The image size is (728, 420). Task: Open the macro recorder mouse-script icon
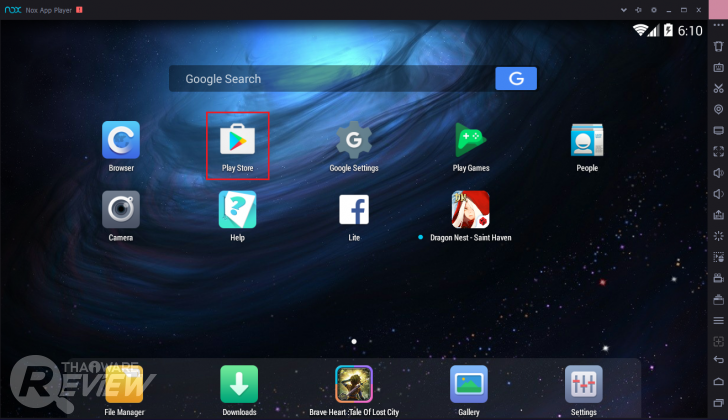click(718, 257)
